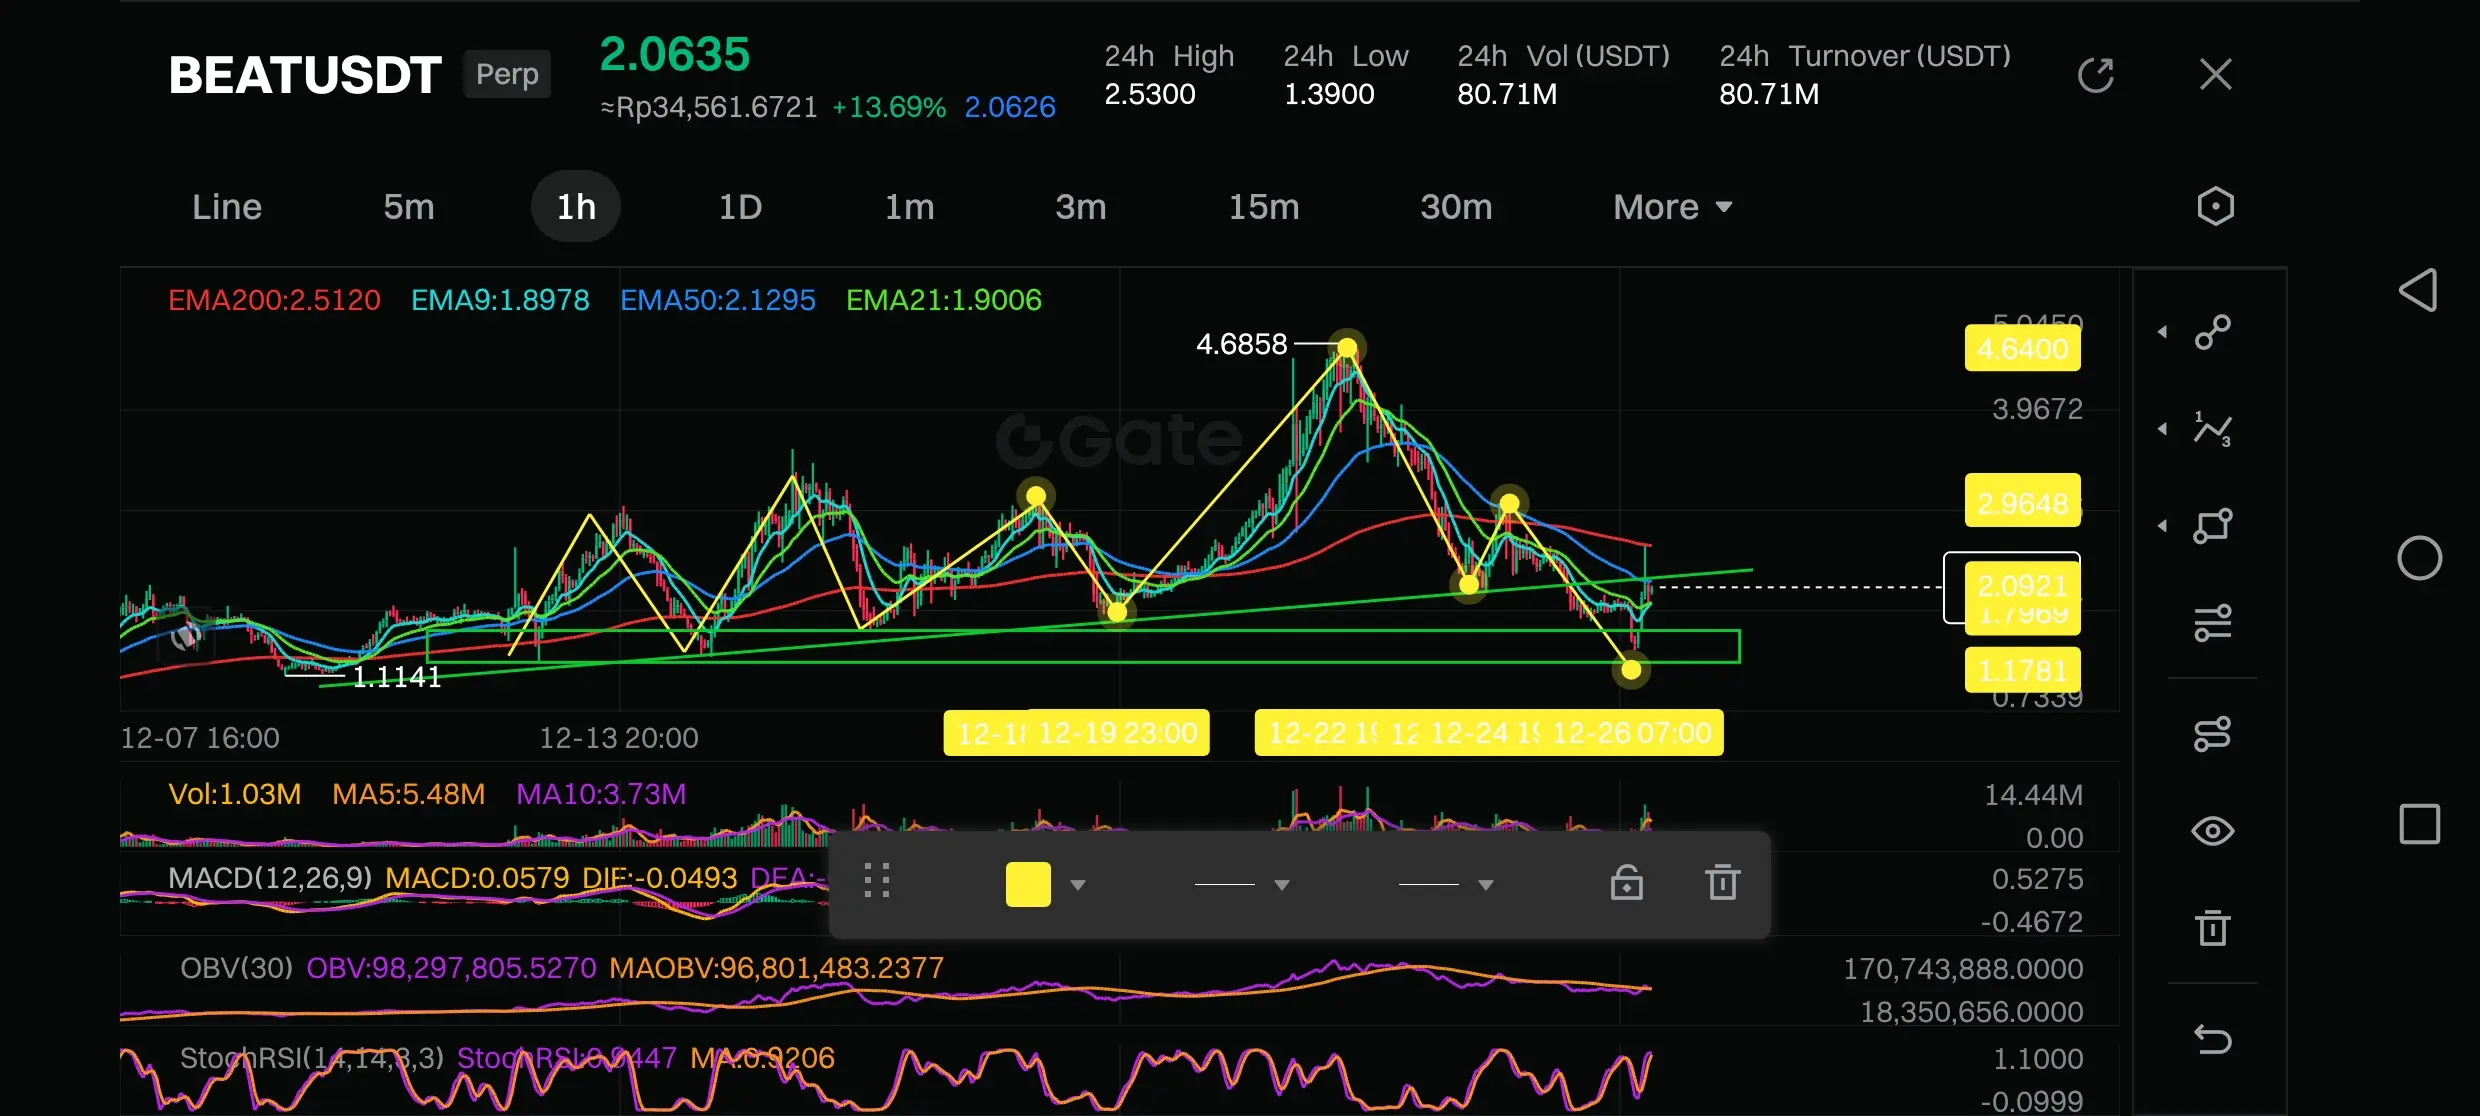This screenshot has height=1116, width=2480.
Task: Toggle lock on selected drawing
Action: coord(1626,883)
